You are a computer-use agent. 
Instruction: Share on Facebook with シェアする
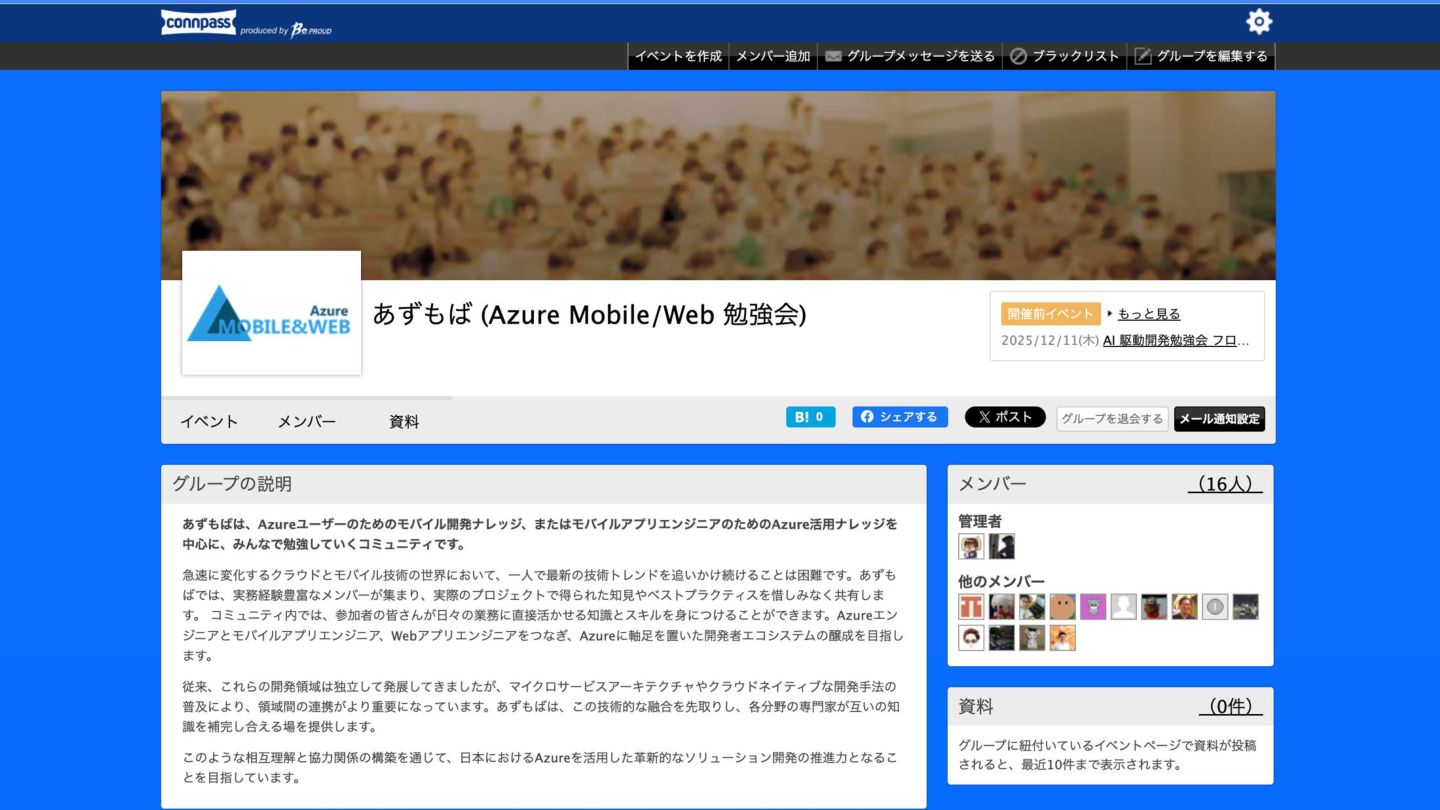900,417
